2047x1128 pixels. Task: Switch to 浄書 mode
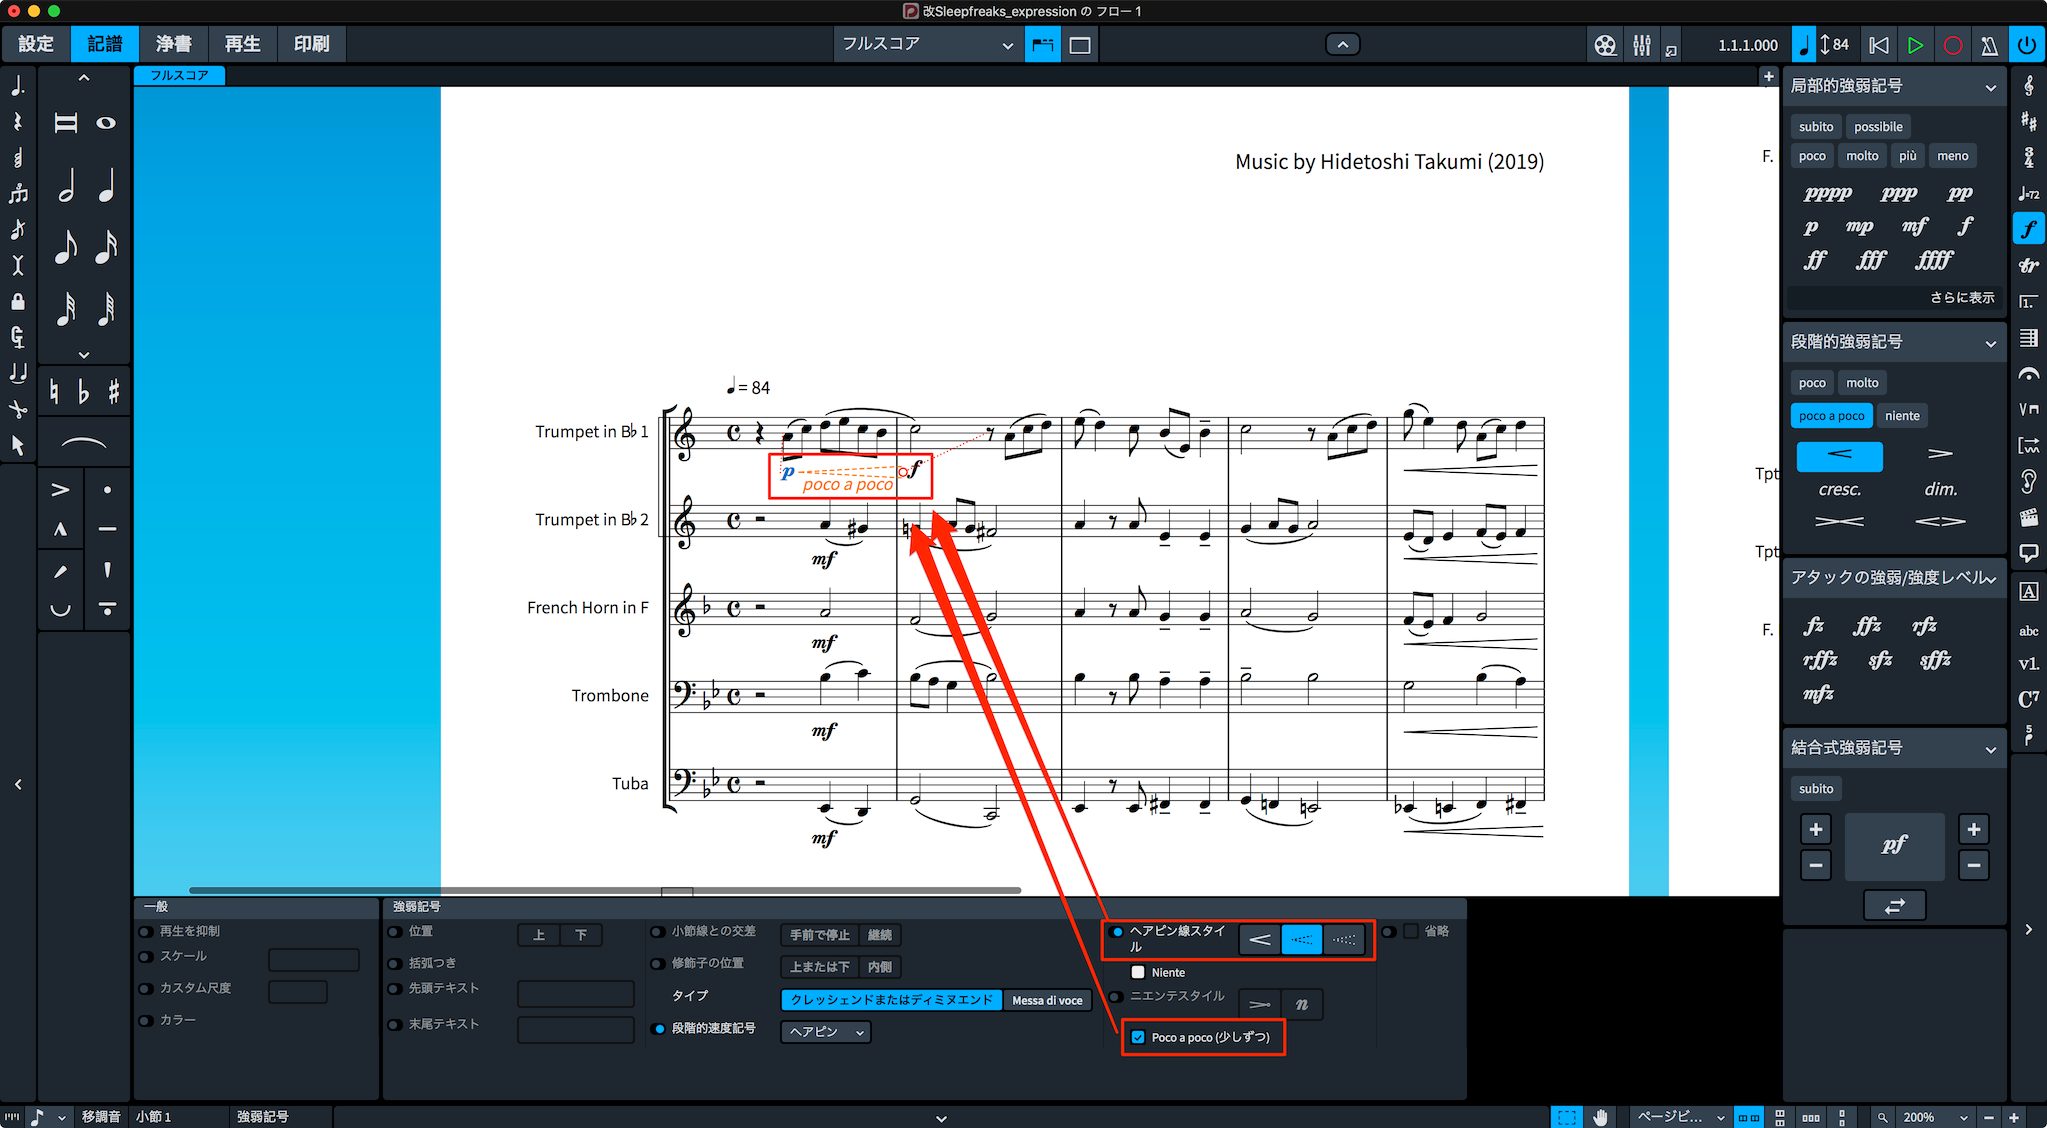[173, 44]
